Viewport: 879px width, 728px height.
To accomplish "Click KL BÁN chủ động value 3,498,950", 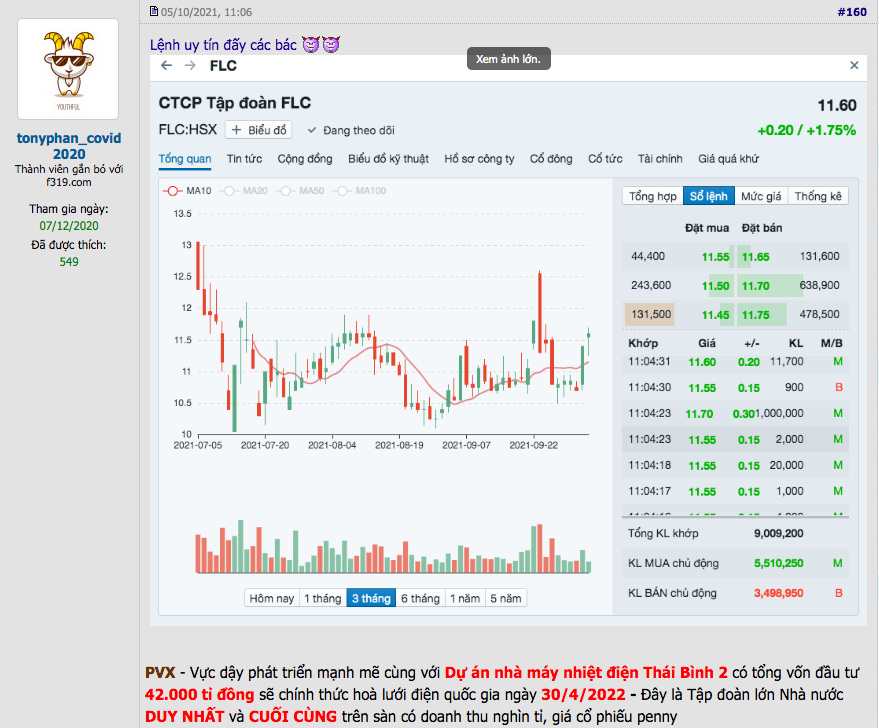I will pyautogui.click(x=778, y=593).
